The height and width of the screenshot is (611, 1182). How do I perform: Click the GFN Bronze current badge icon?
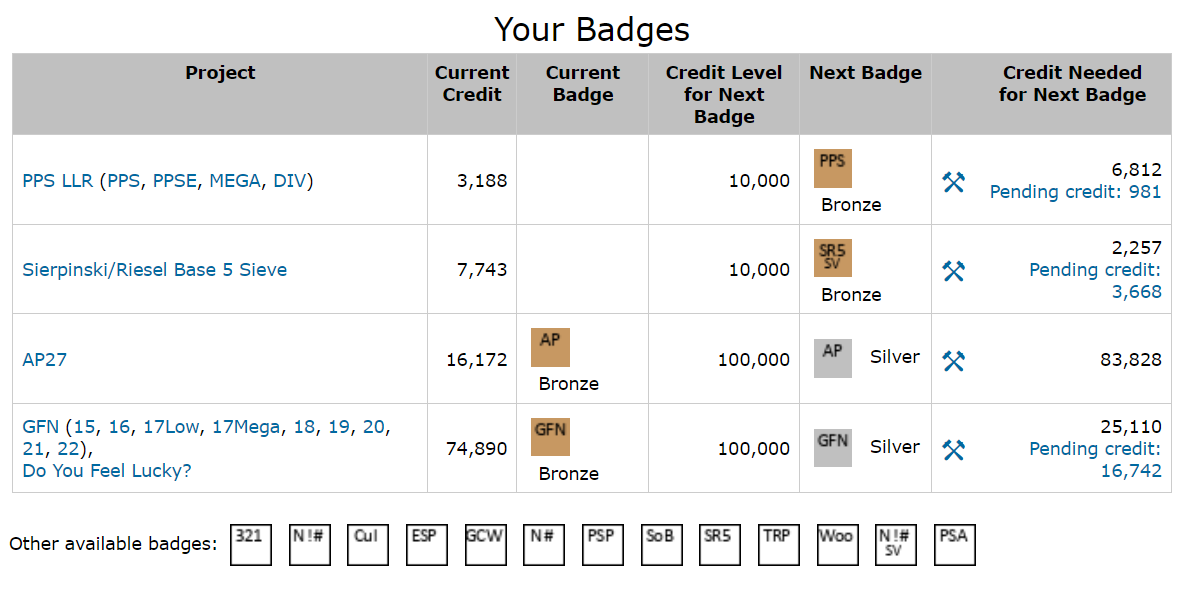[550, 437]
